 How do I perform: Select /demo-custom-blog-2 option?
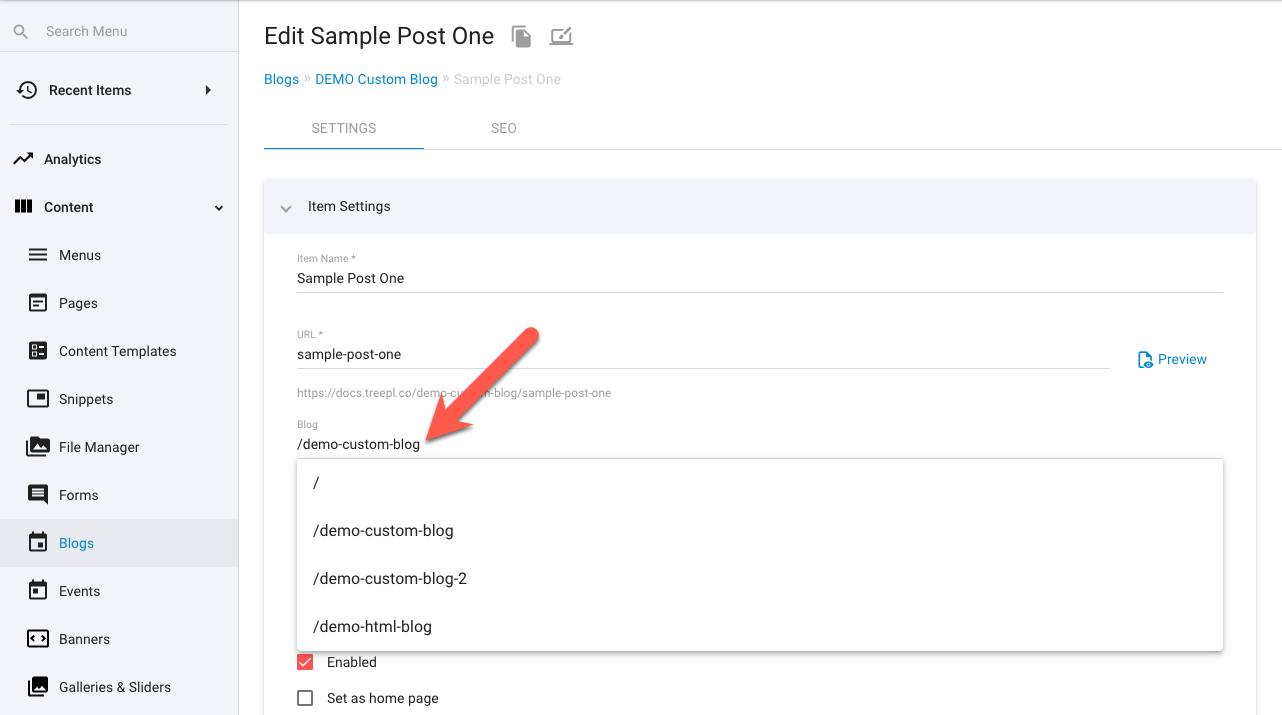click(760, 578)
